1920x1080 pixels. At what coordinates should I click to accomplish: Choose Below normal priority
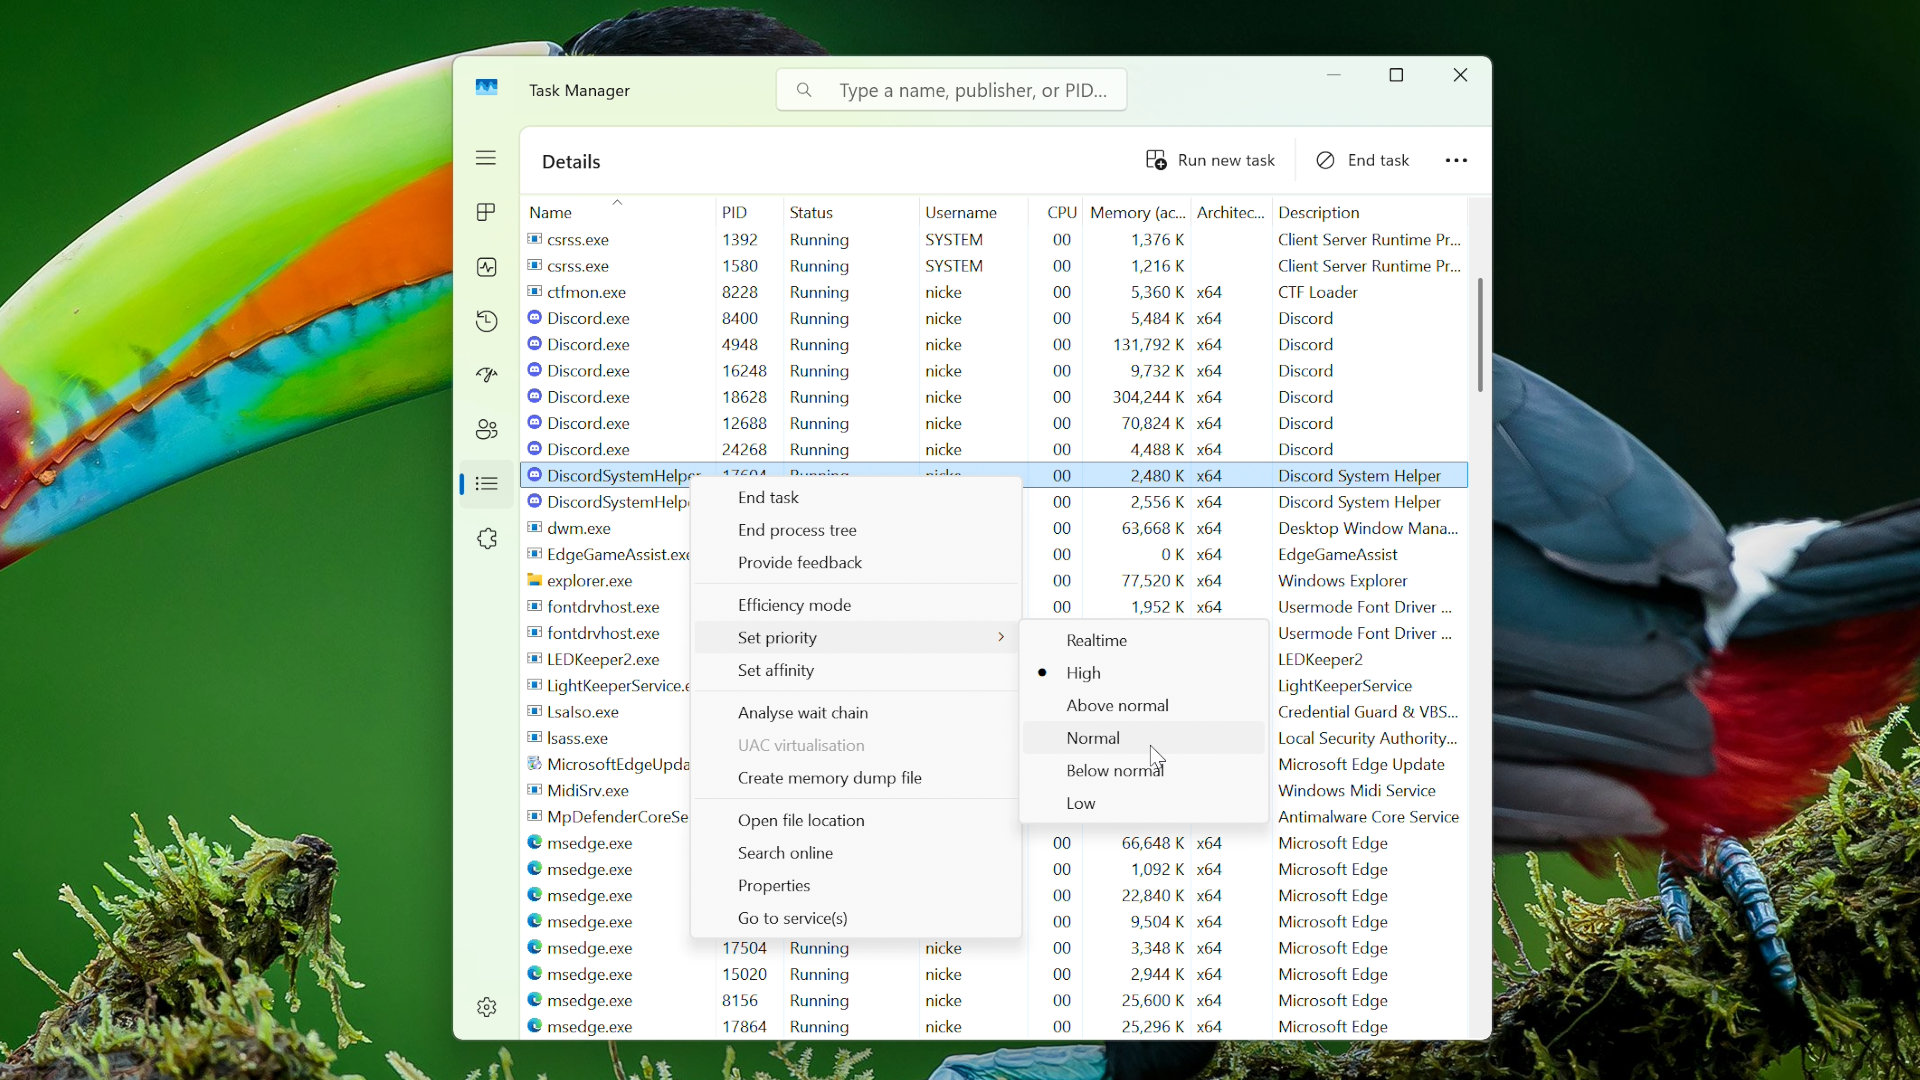point(1114,770)
